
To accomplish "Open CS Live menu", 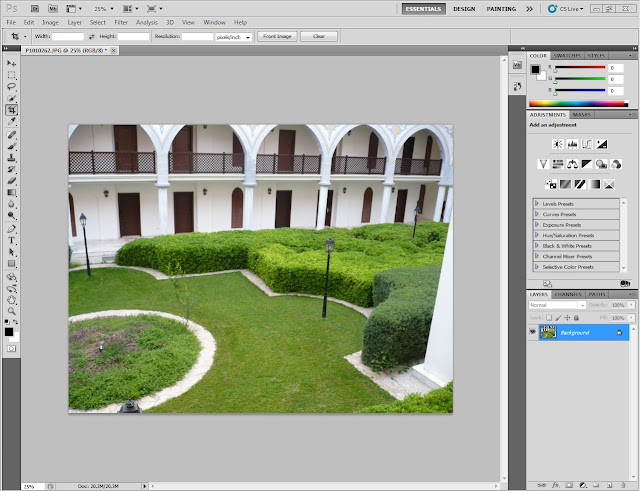I will 566,9.
